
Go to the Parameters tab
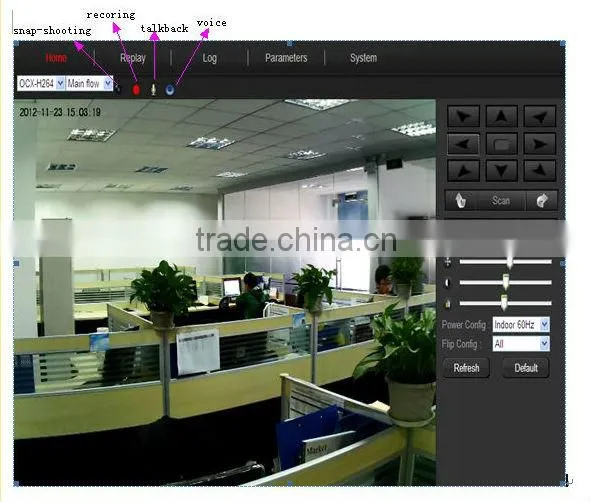pos(286,58)
